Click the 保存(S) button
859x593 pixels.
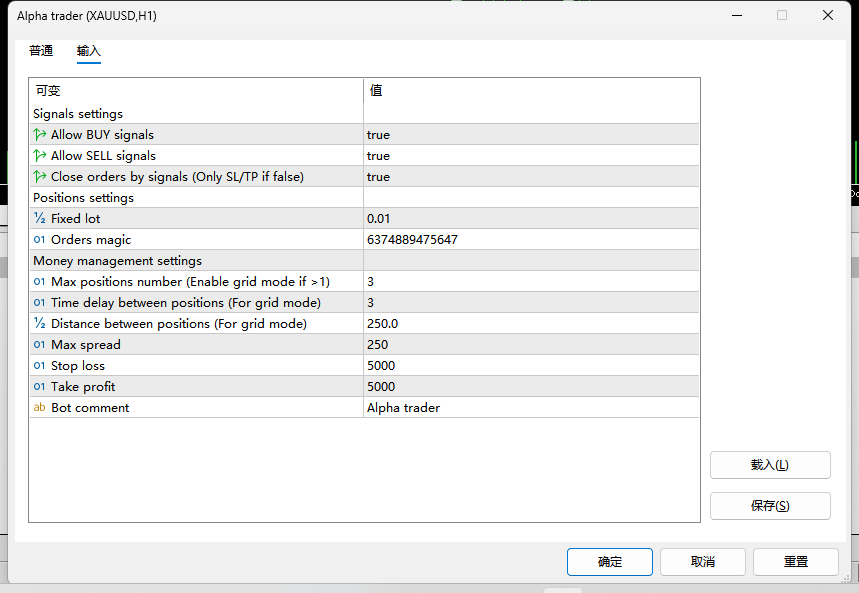click(x=770, y=506)
